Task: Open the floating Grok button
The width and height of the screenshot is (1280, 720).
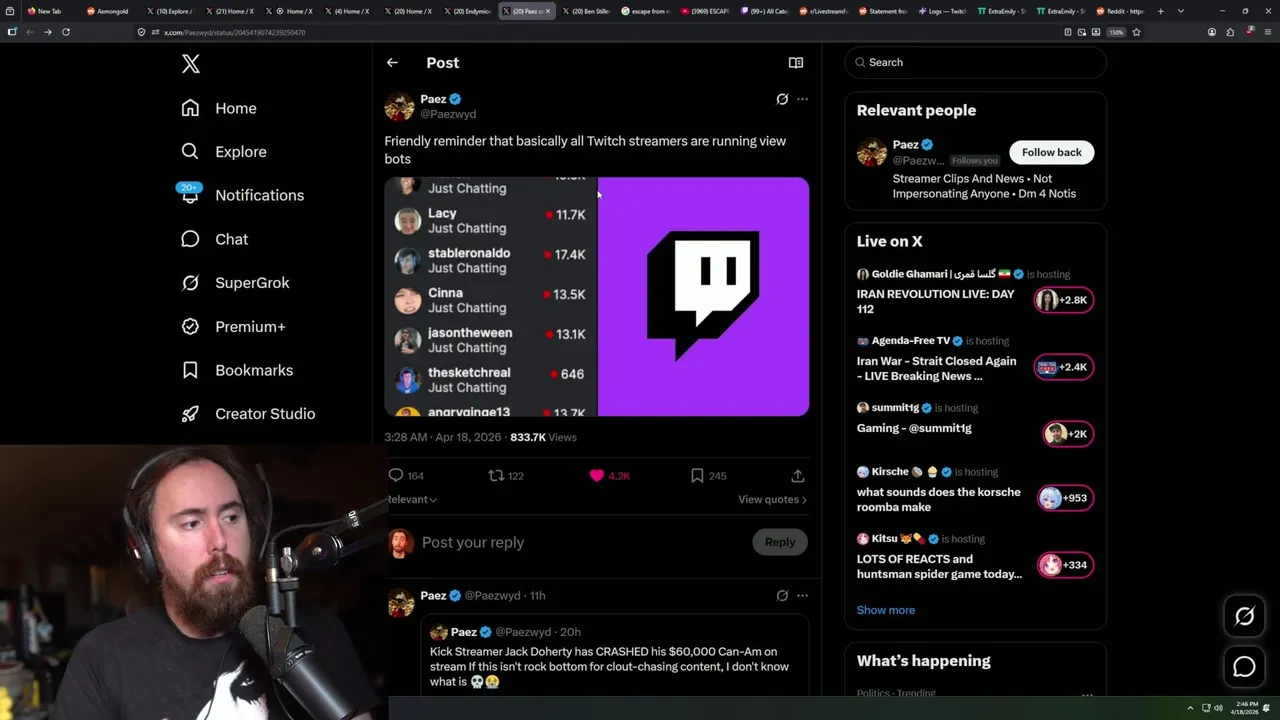Action: (1244, 617)
